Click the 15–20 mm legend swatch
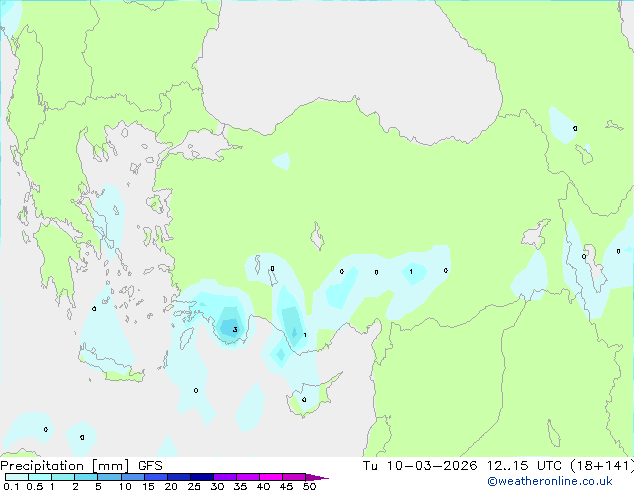The image size is (634, 490). tap(156, 477)
